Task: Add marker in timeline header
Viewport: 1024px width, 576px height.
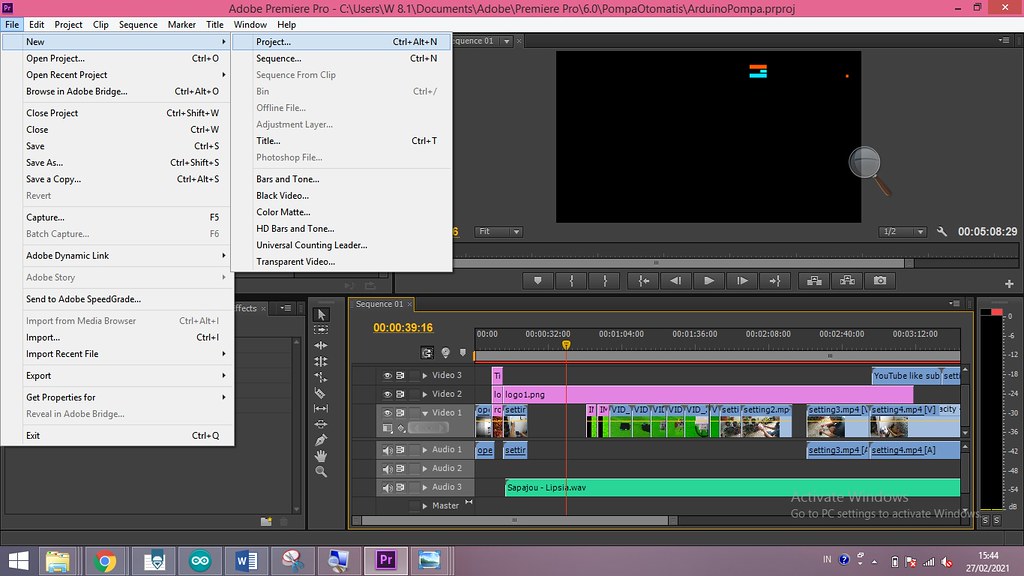Action: (x=463, y=353)
